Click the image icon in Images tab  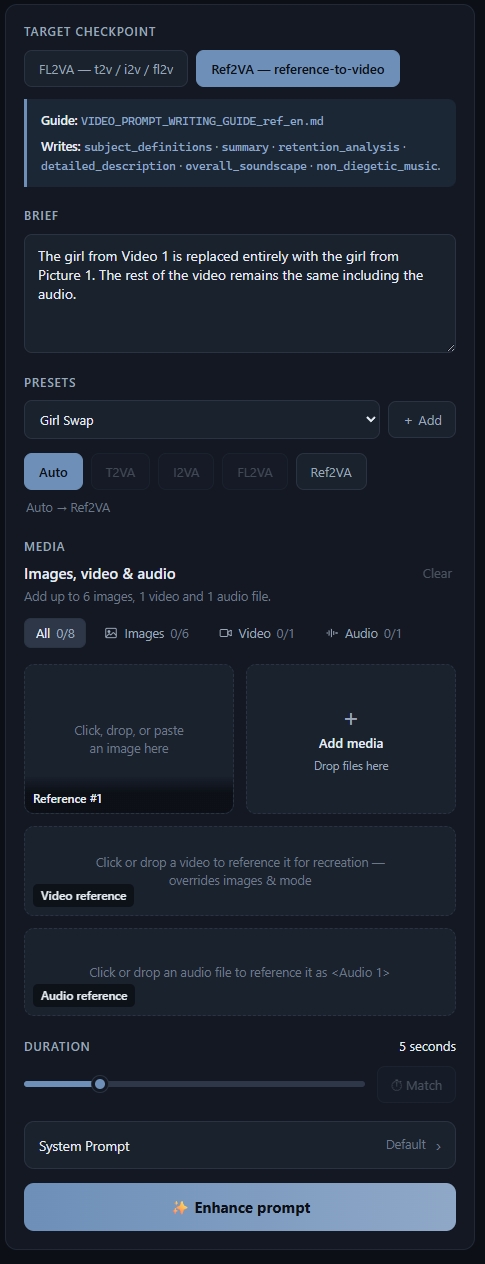111,633
